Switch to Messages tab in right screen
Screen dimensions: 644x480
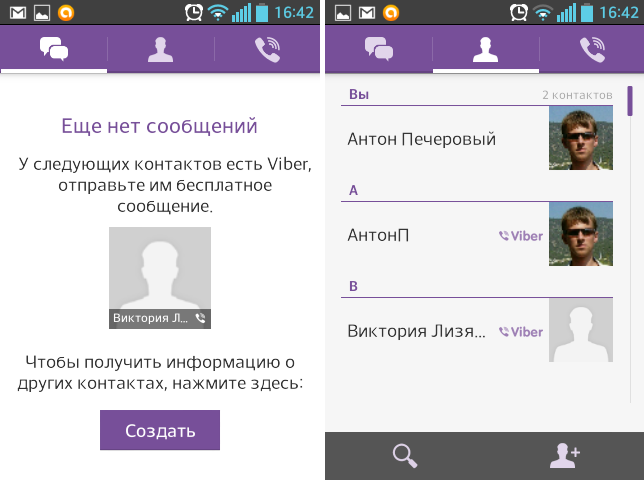pos(379,49)
